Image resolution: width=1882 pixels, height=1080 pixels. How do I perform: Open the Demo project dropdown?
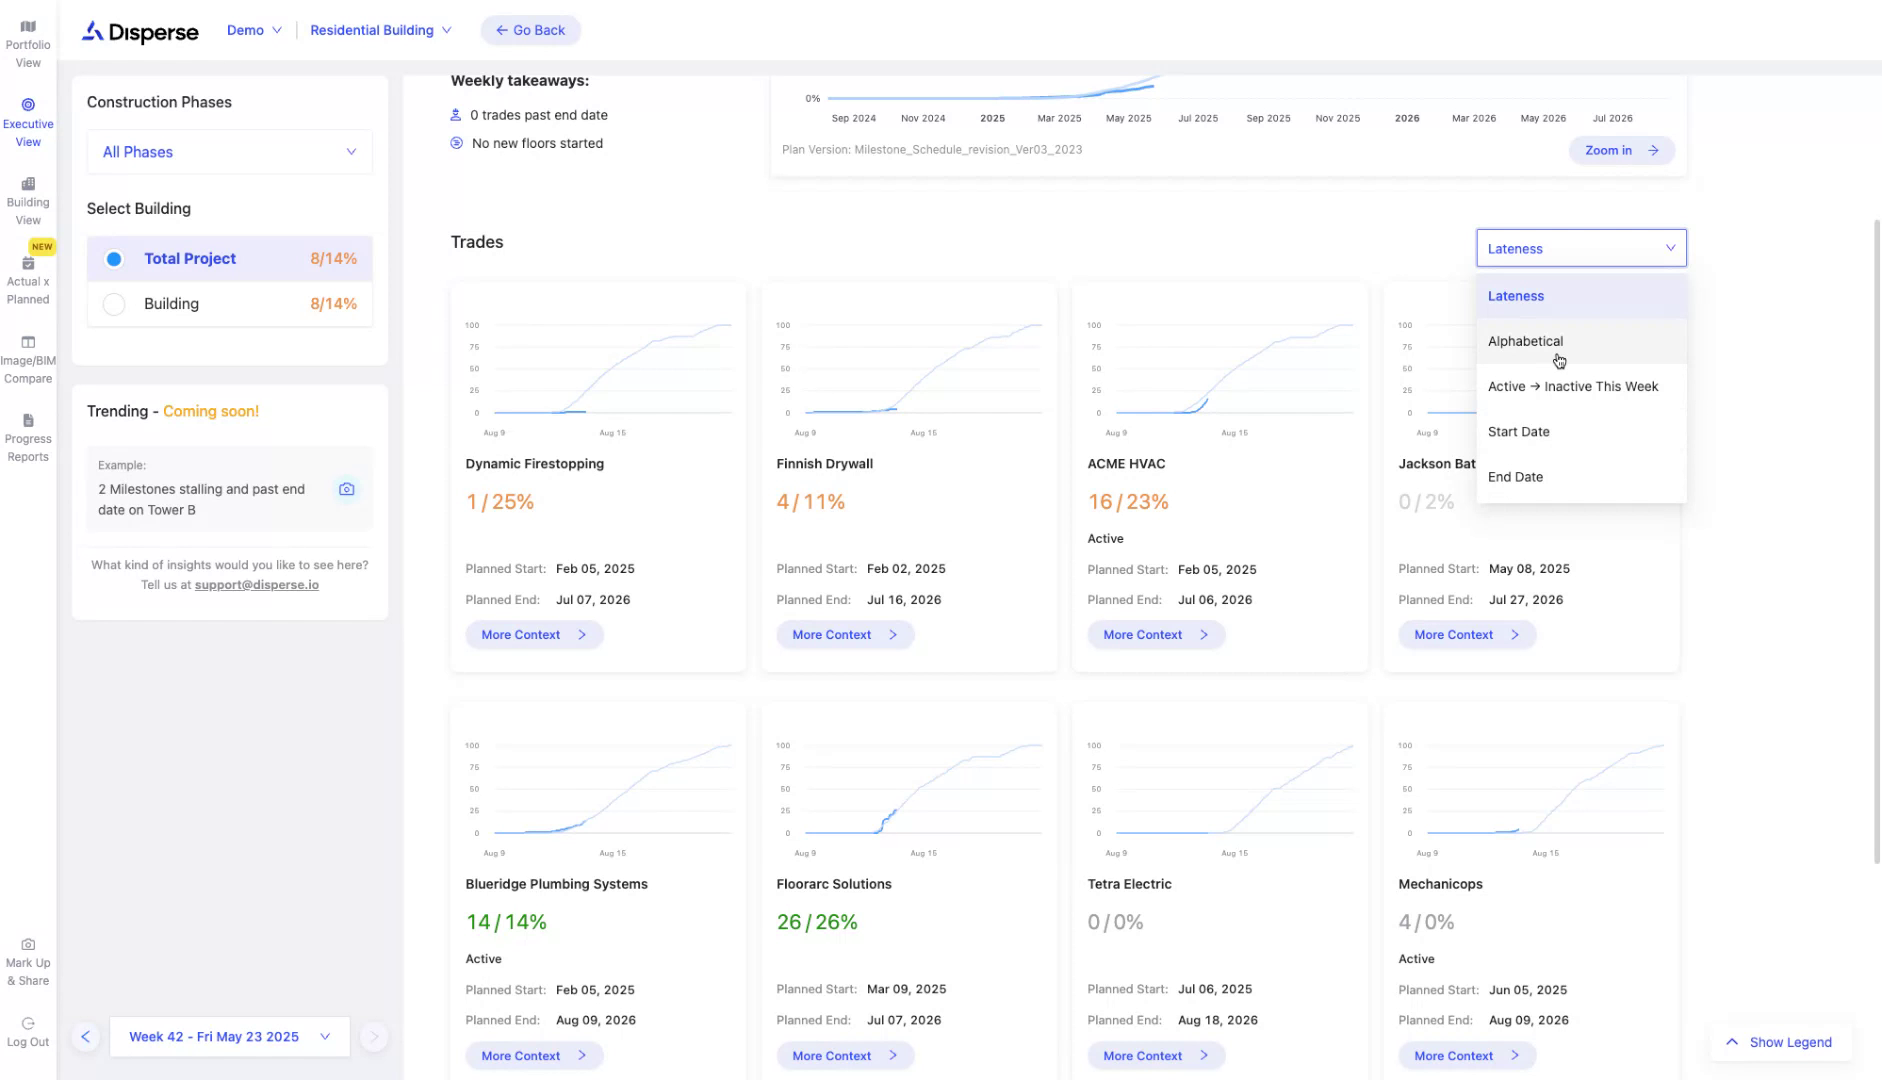click(x=254, y=30)
